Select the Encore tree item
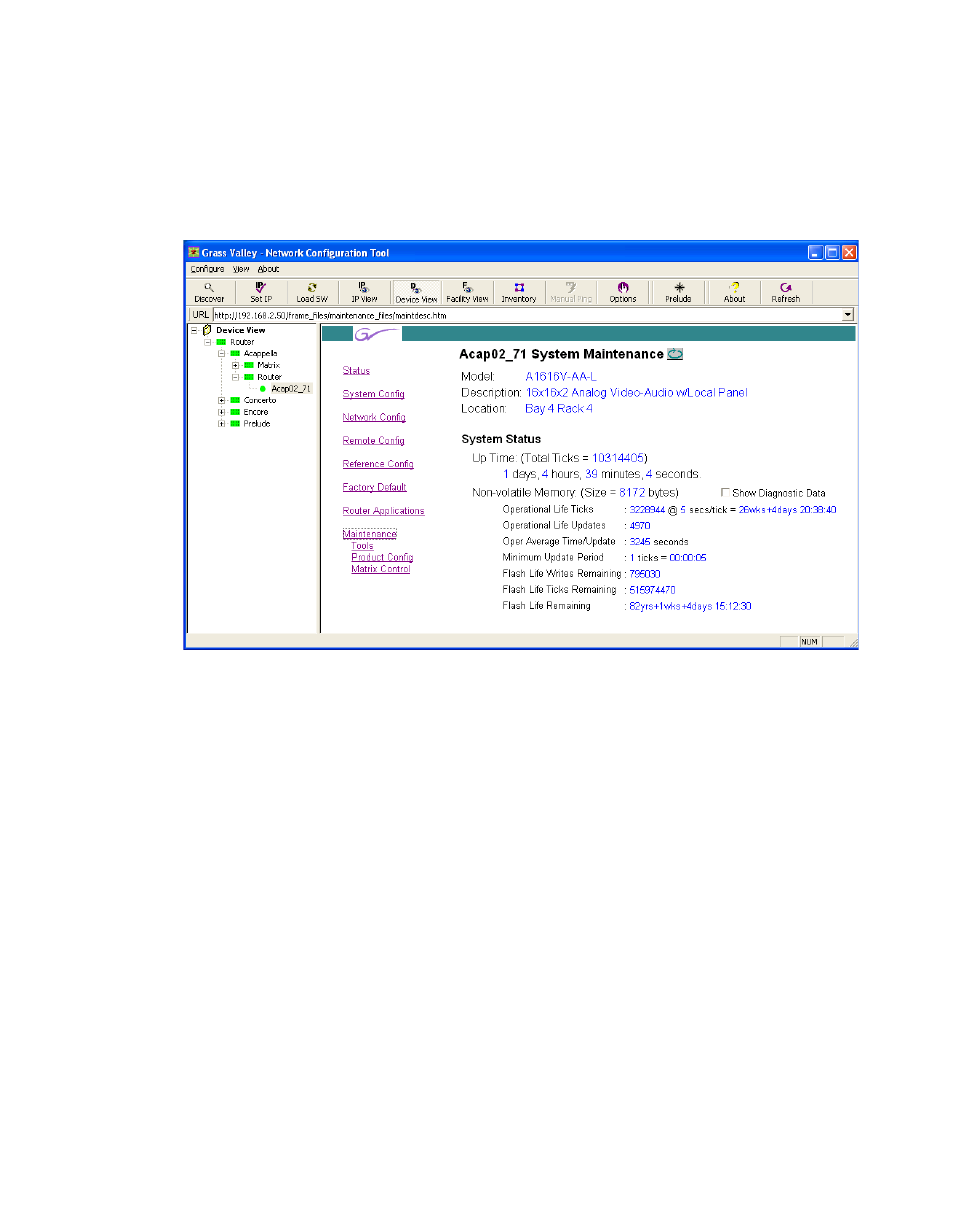The height and width of the screenshot is (1227, 954). pos(256,412)
